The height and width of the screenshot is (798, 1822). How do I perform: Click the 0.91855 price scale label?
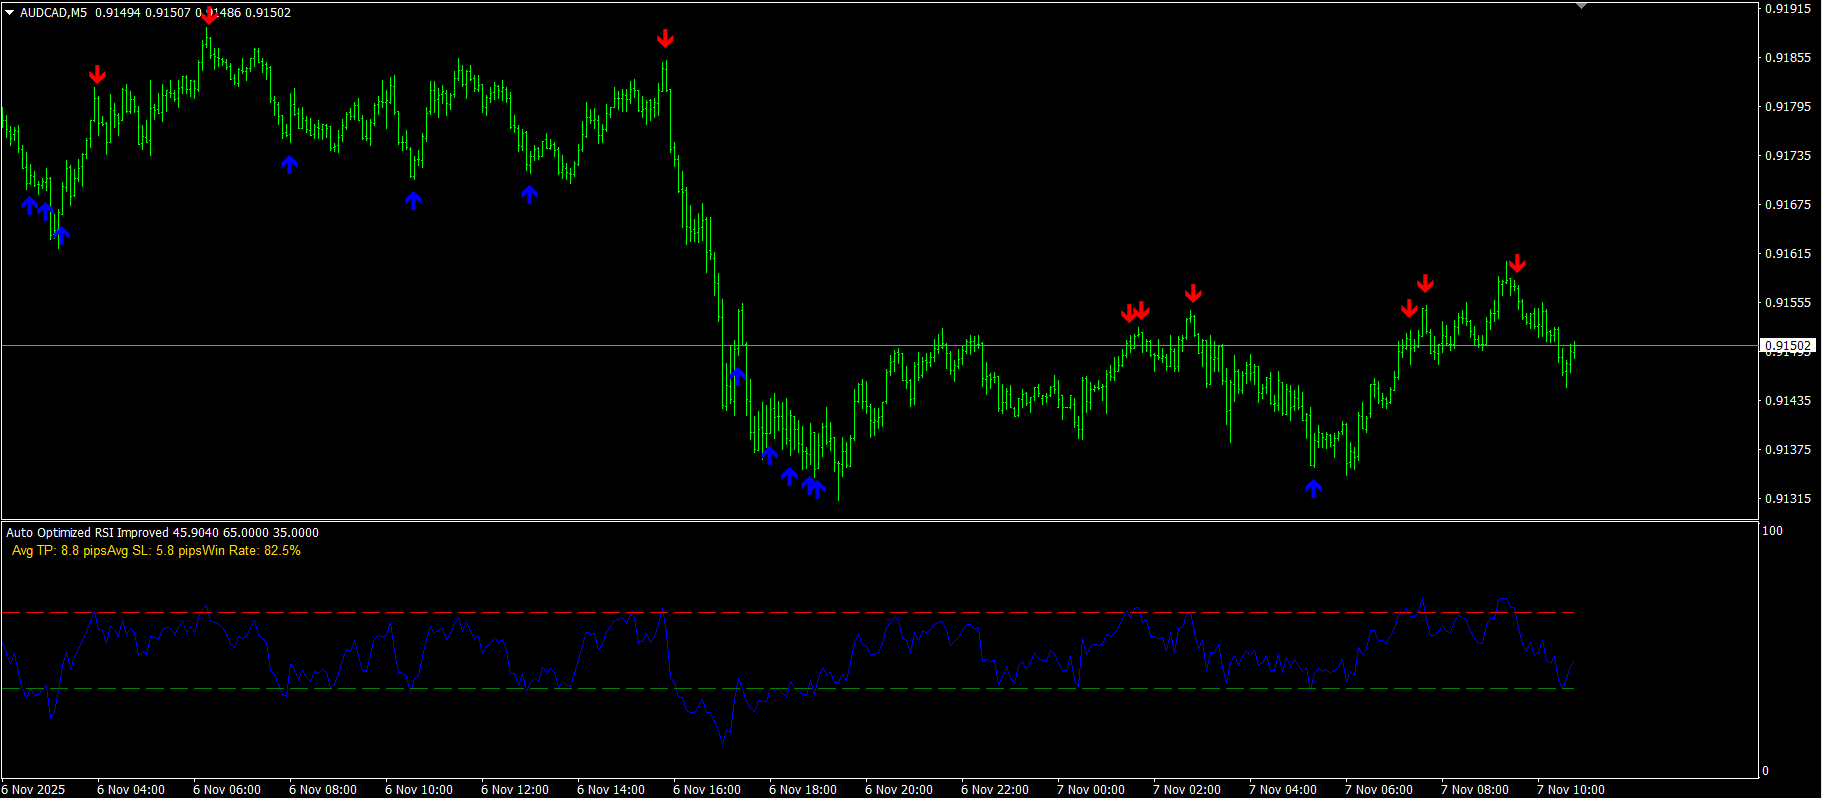1788,57
